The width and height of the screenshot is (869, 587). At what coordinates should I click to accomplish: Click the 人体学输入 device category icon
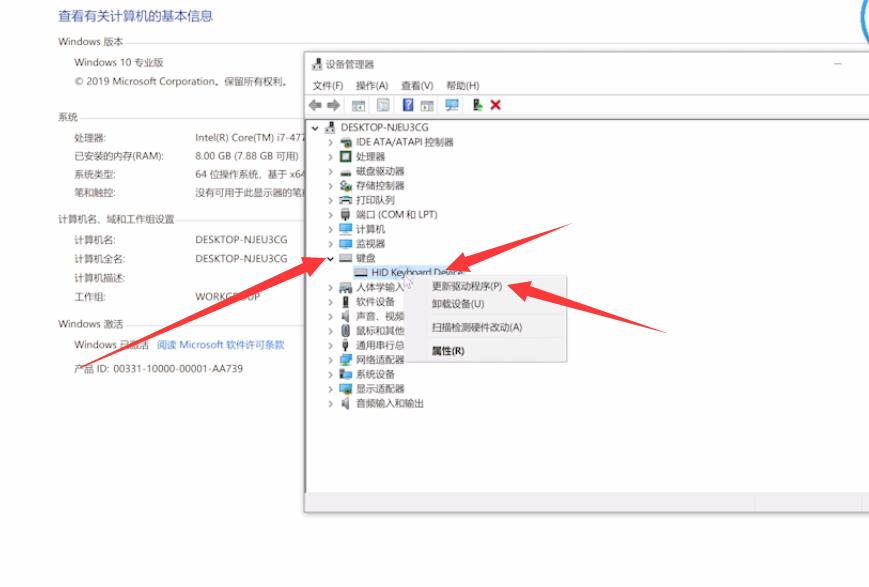coord(345,287)
